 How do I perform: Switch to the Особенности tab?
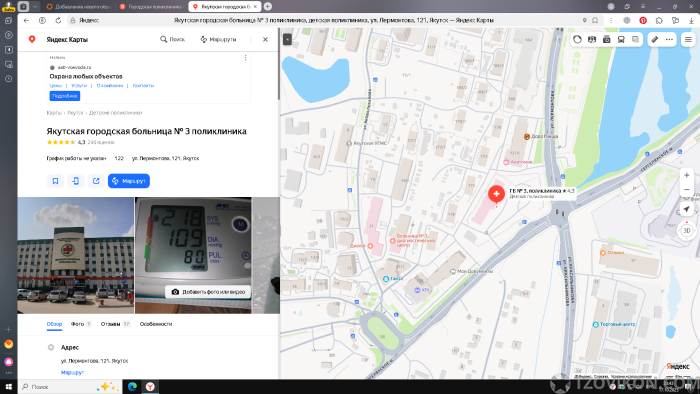tap(156, 324)
